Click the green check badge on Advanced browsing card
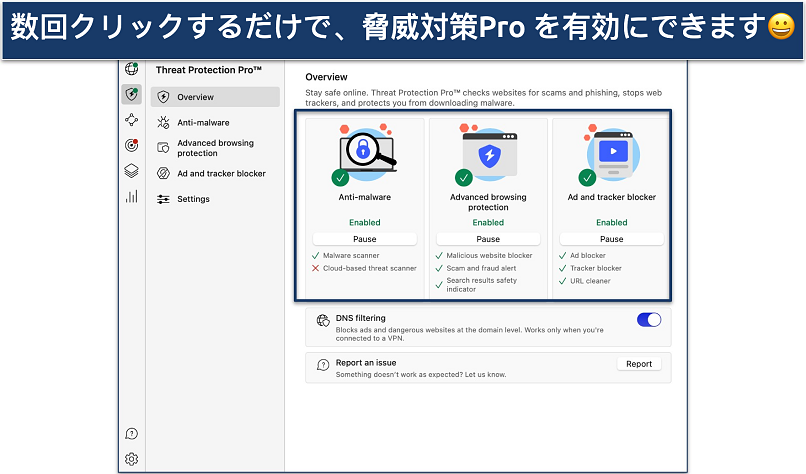Image resolution: width=806 pixels, height=474 pixels. [464, 178]
